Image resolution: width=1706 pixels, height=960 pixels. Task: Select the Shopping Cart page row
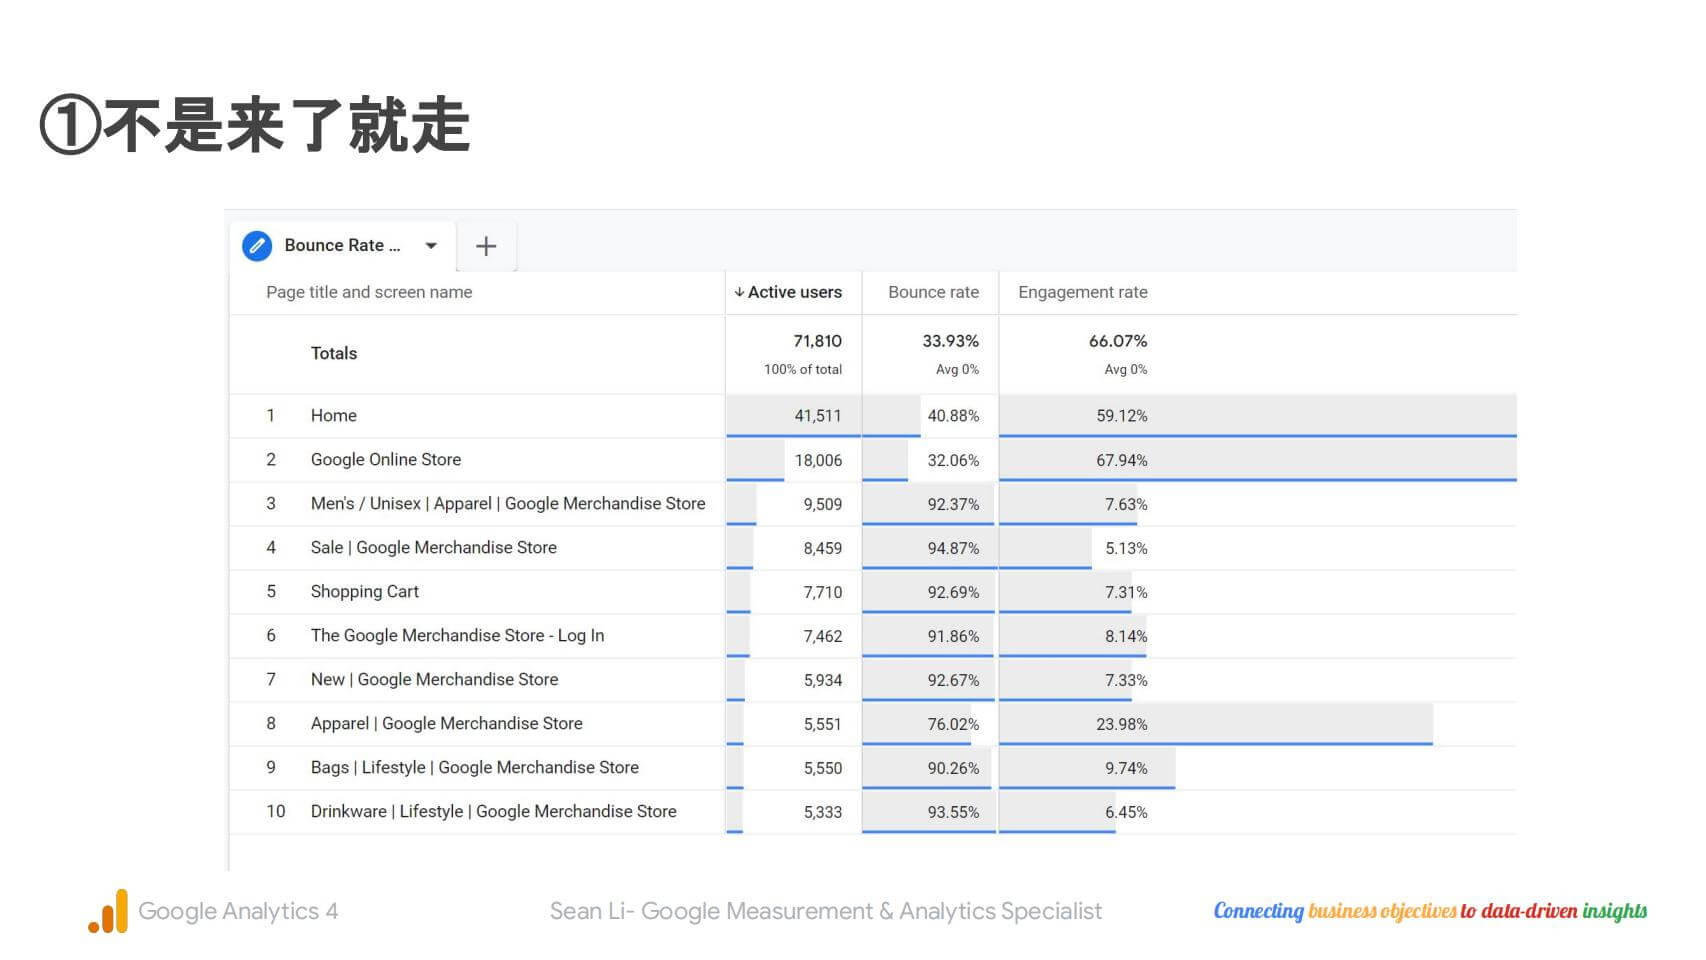pyautogui.click(x=364, y=592)
